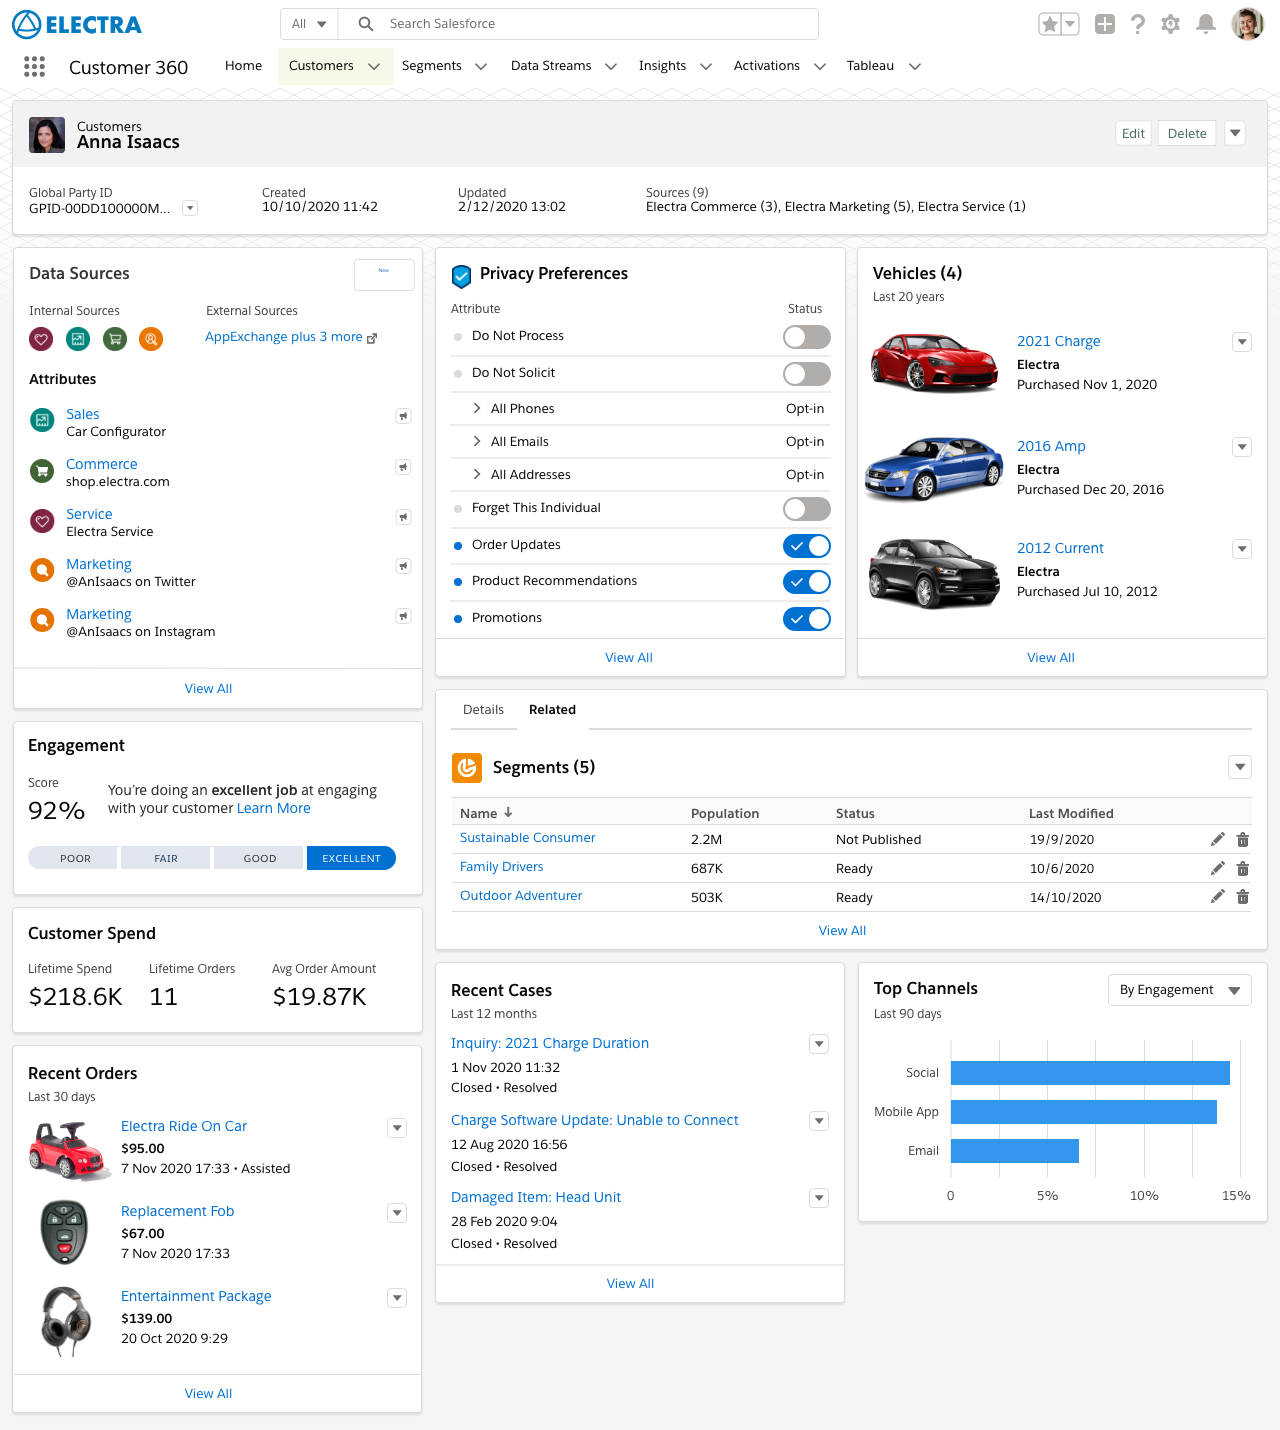The image size is (1280, 1430).
Task: Open the Learn More engagement link
Action: coord(273,808)
